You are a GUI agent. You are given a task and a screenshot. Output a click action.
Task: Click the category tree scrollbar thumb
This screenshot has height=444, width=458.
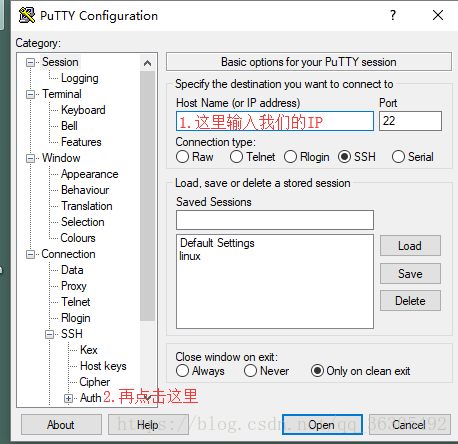click(147, 196)
